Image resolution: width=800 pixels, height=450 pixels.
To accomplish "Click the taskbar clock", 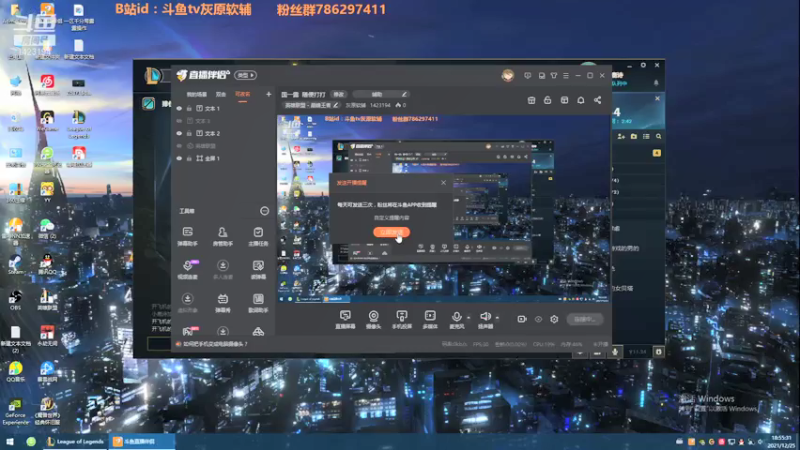I will (781, 442).
